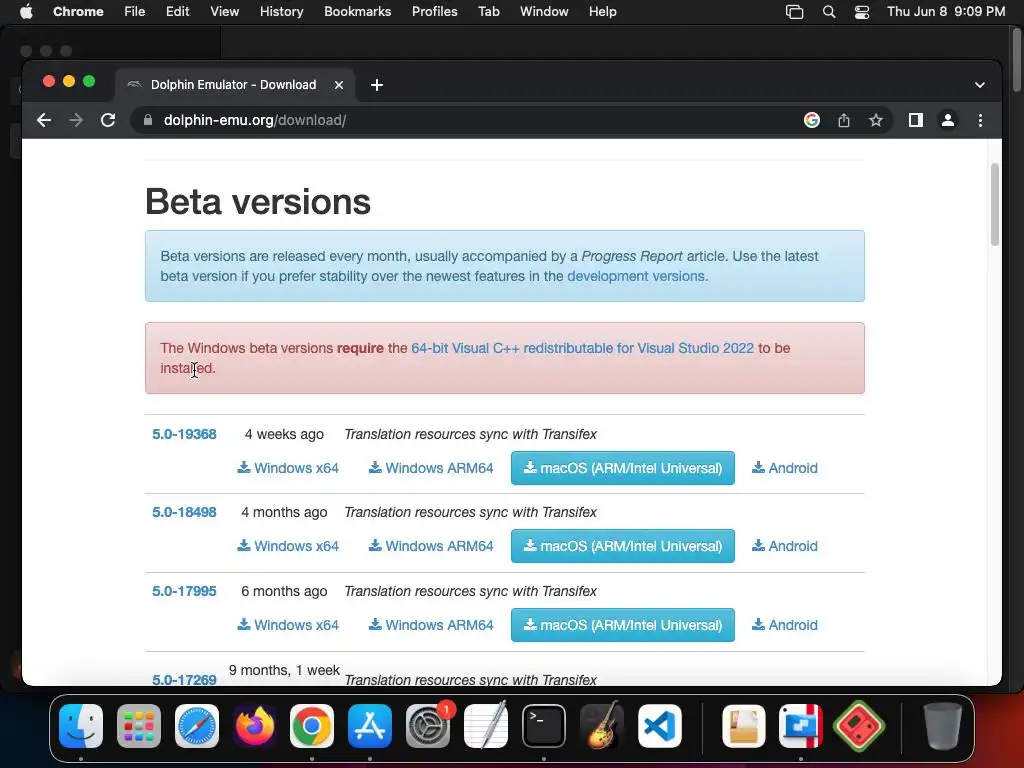Open Visual Studio Code from the dock
This screenshot has height=768, width=1024.
[659, 726]
